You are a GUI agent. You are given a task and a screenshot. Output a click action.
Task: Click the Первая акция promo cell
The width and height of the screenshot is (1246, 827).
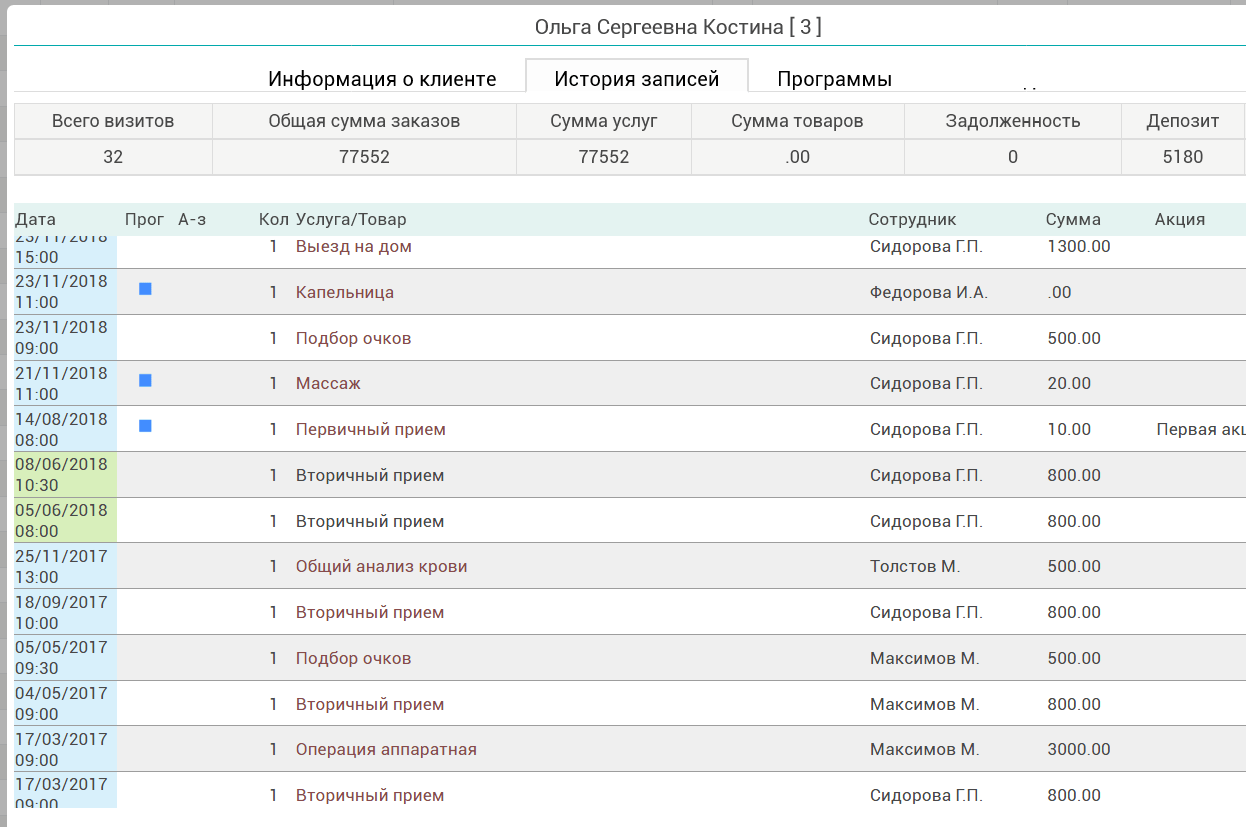pos(1200,429)
